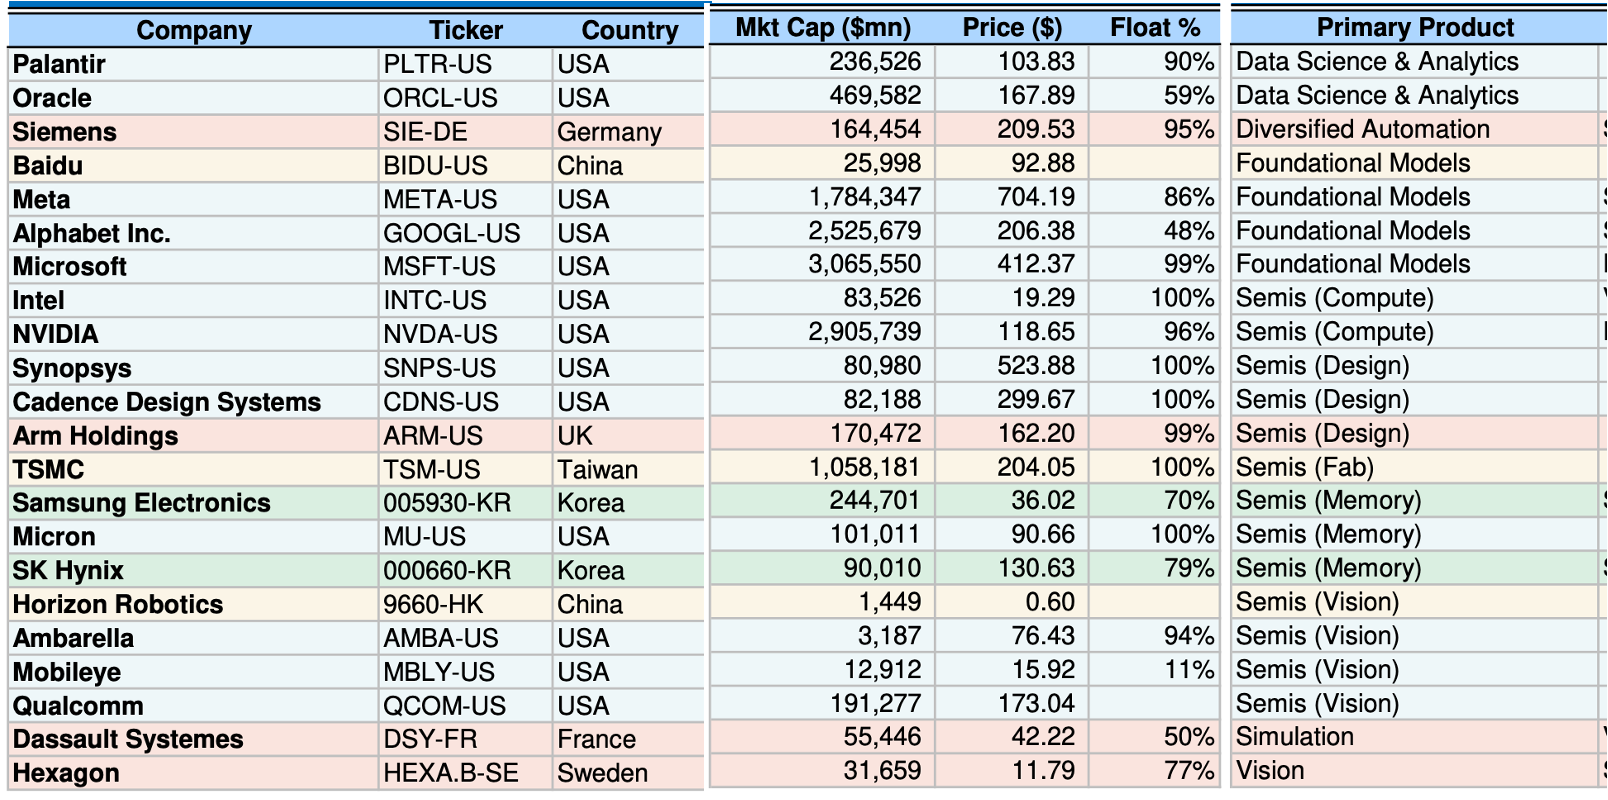The width and height of the screenshot is (1608, 800).
Task: Select the Samsung Electronics cell
Action: coord(194,504)
